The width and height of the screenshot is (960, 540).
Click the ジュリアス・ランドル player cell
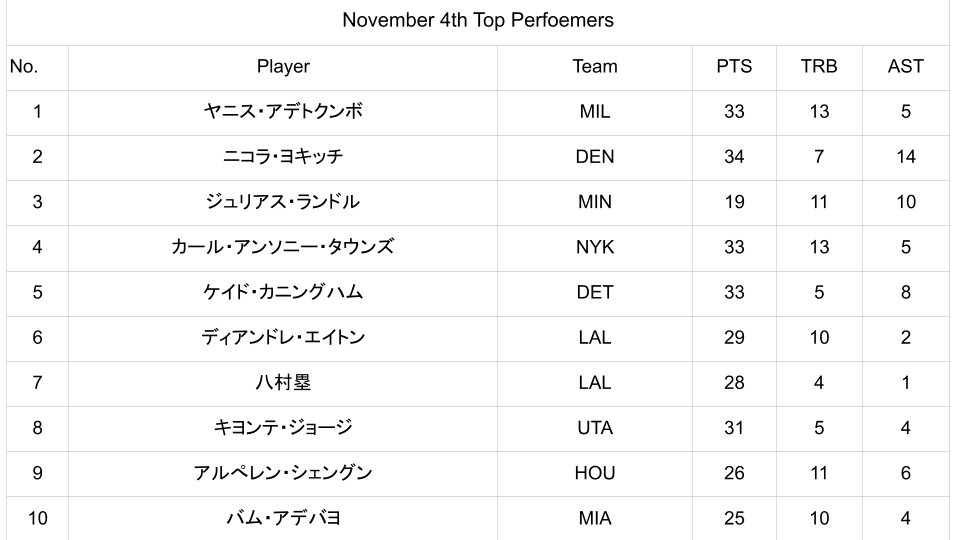(x=283, y=202)
